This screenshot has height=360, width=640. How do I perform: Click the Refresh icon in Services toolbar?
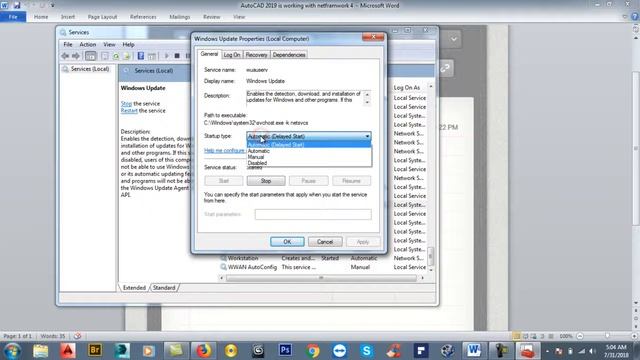[116, 56]
